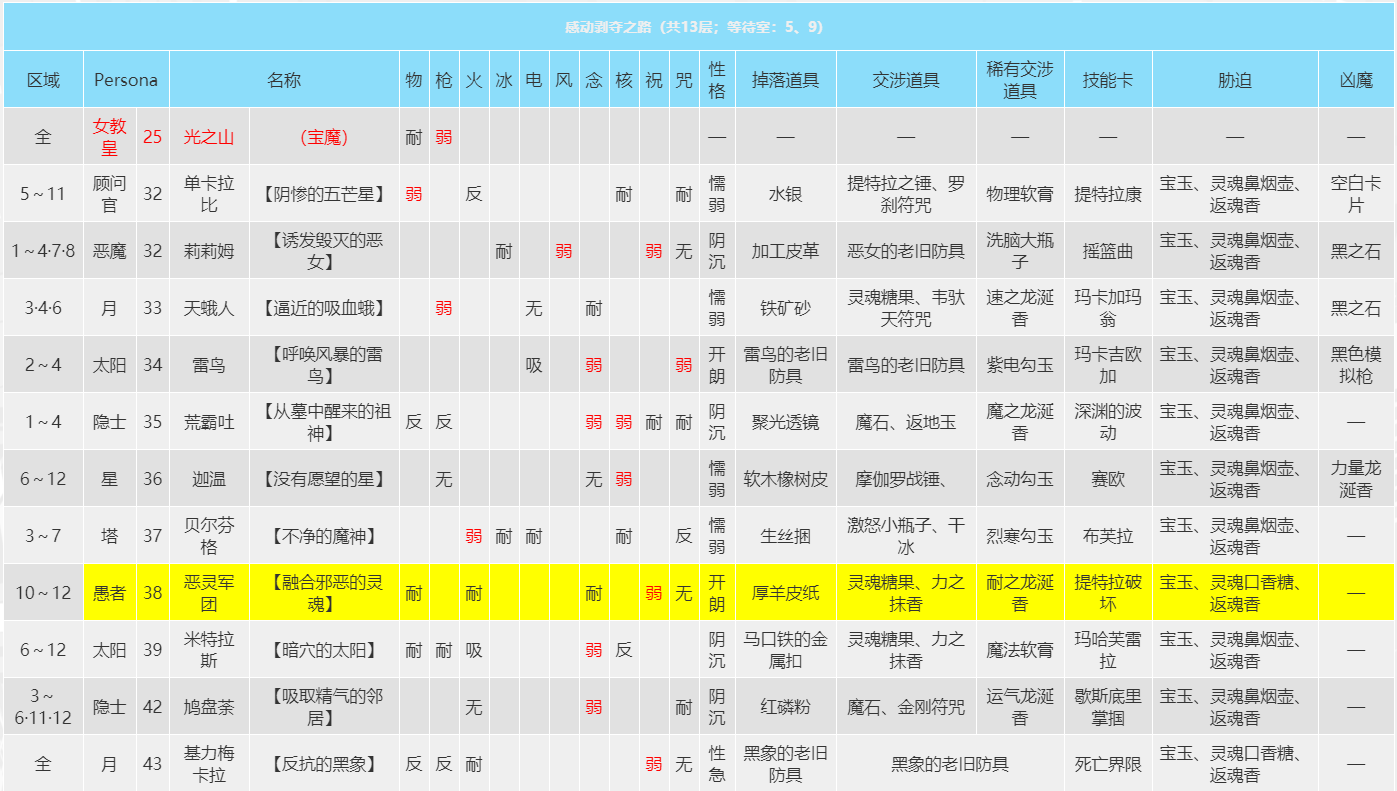Click the red 女教皇 arcana cell

pos(110,137)
